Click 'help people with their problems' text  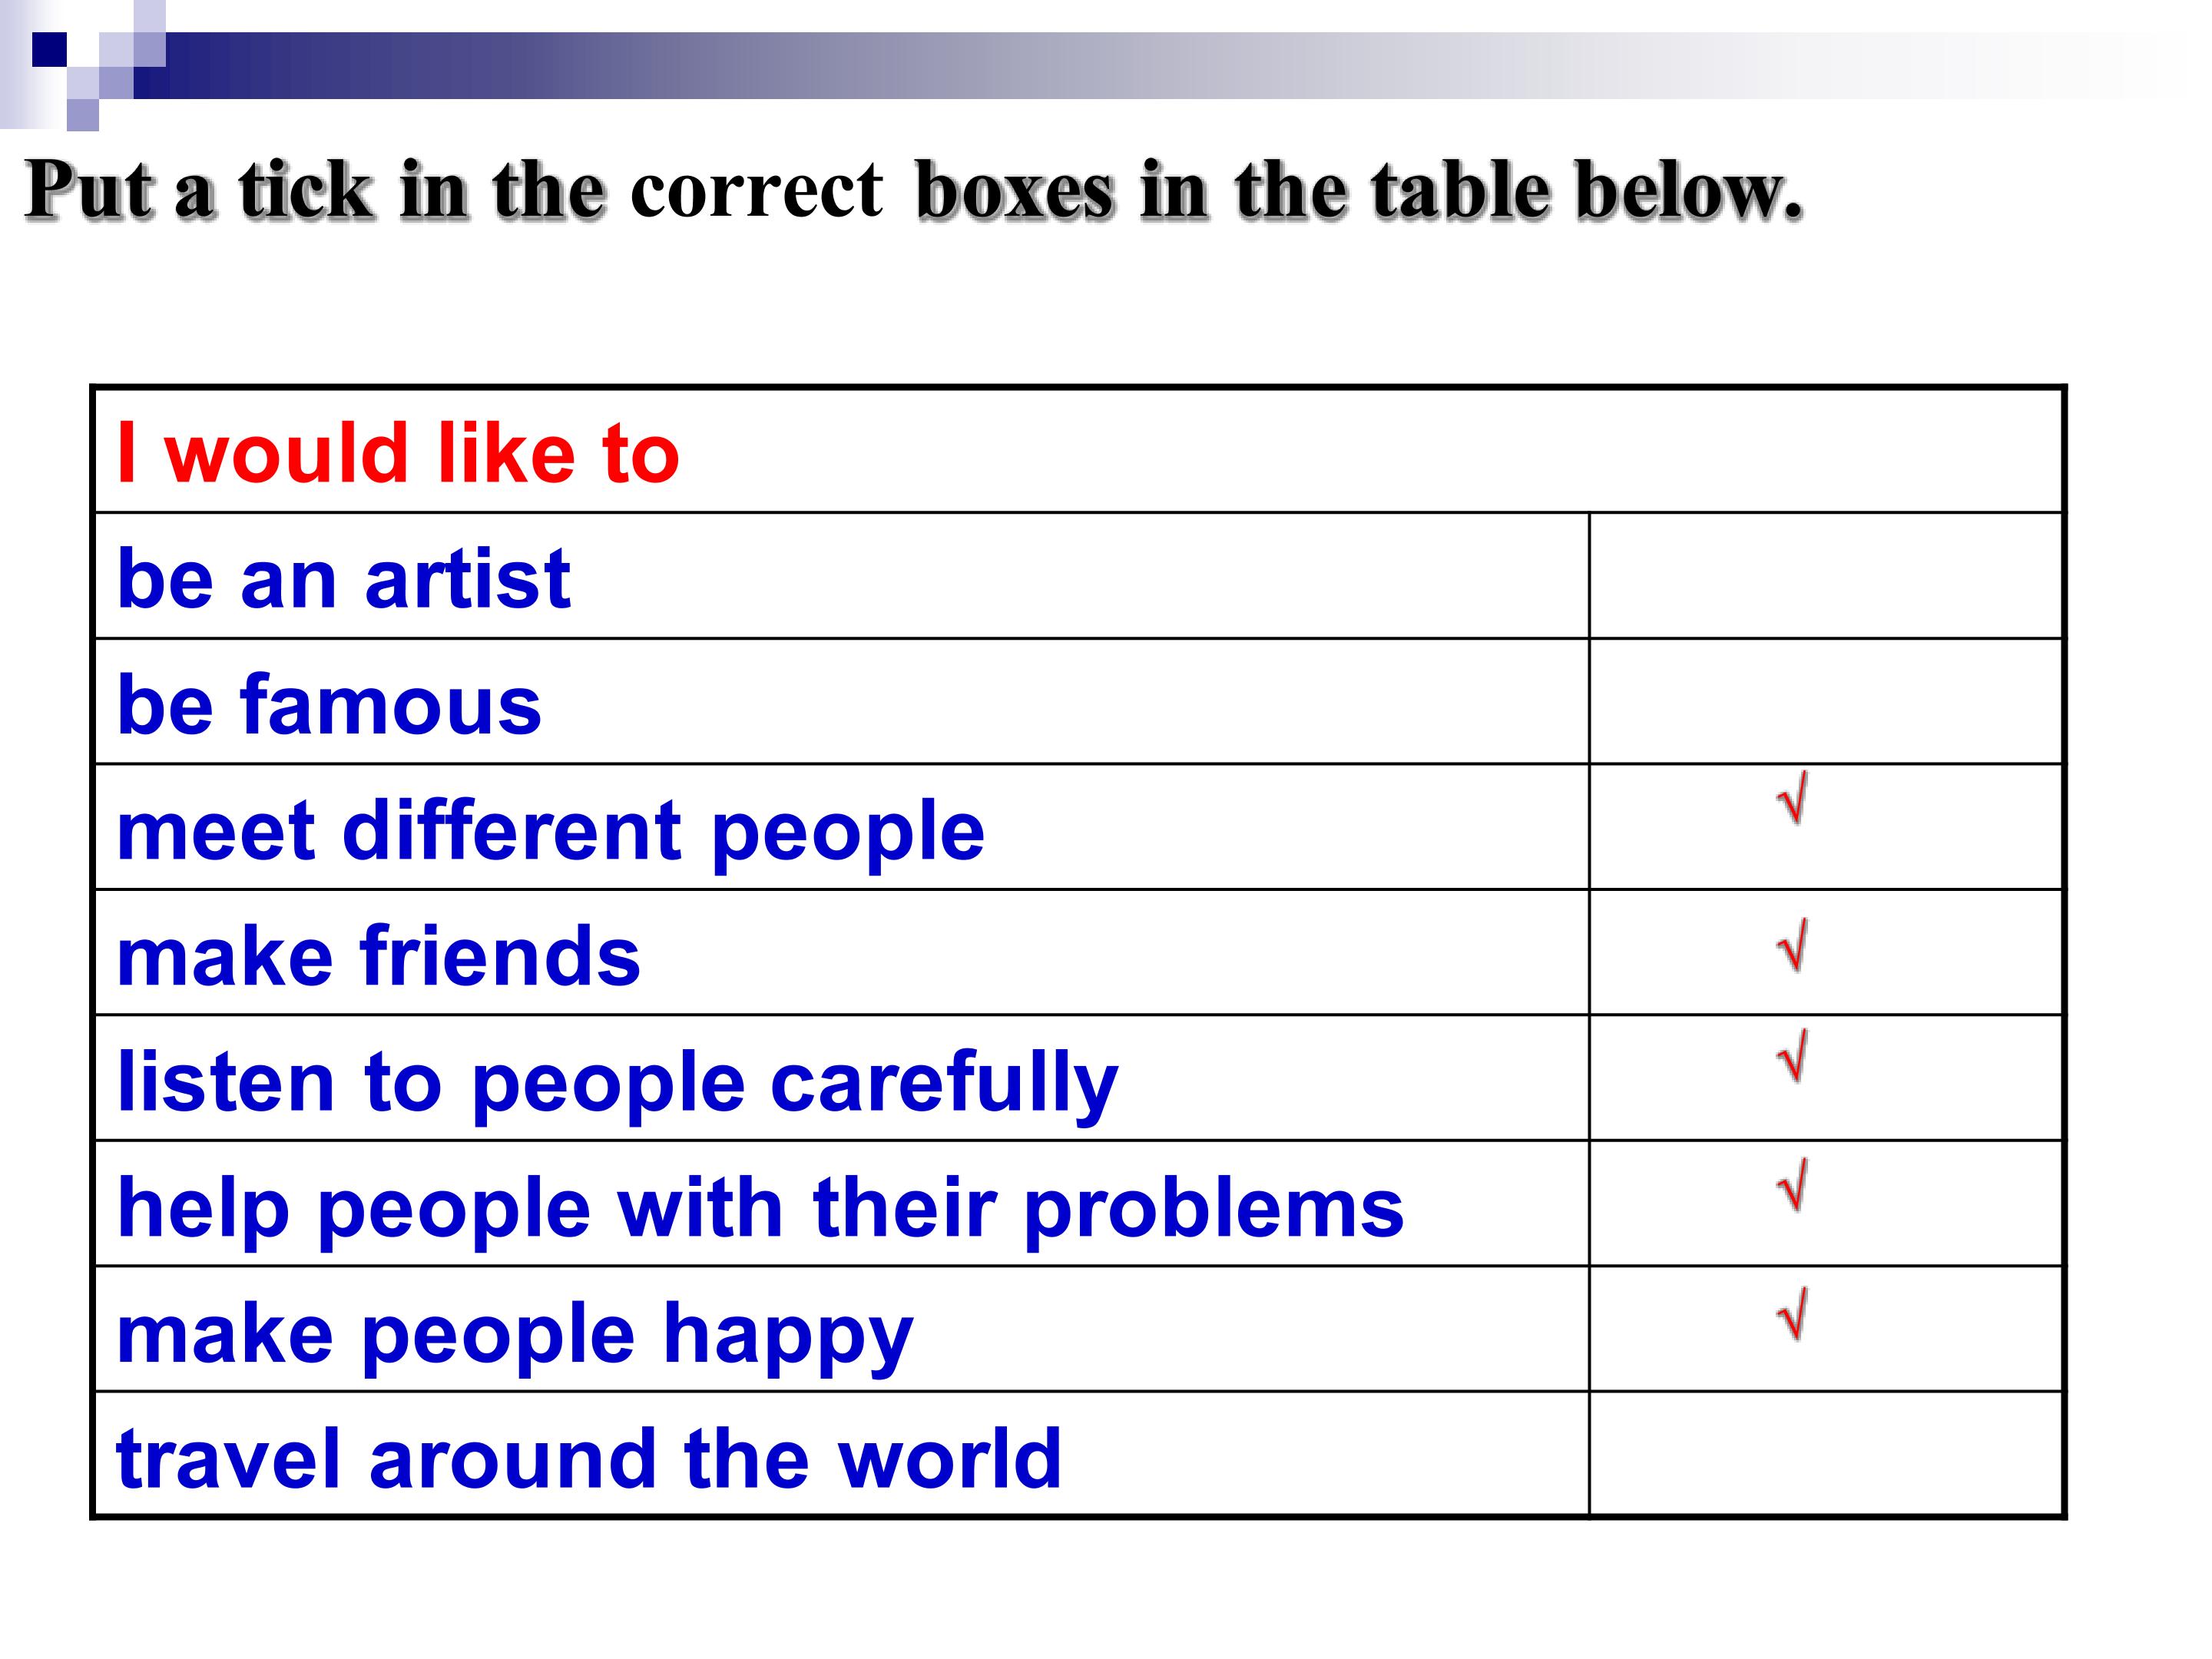(760, 1210)
